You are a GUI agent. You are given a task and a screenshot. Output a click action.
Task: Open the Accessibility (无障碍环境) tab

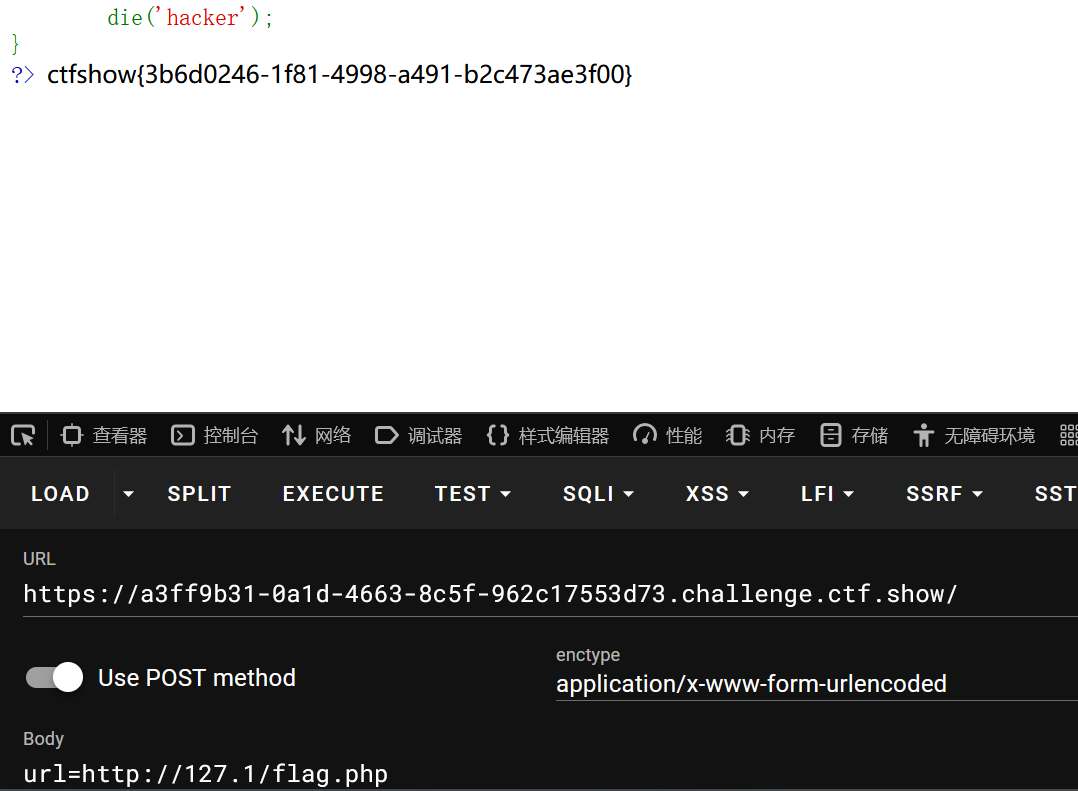pos(974,435)
